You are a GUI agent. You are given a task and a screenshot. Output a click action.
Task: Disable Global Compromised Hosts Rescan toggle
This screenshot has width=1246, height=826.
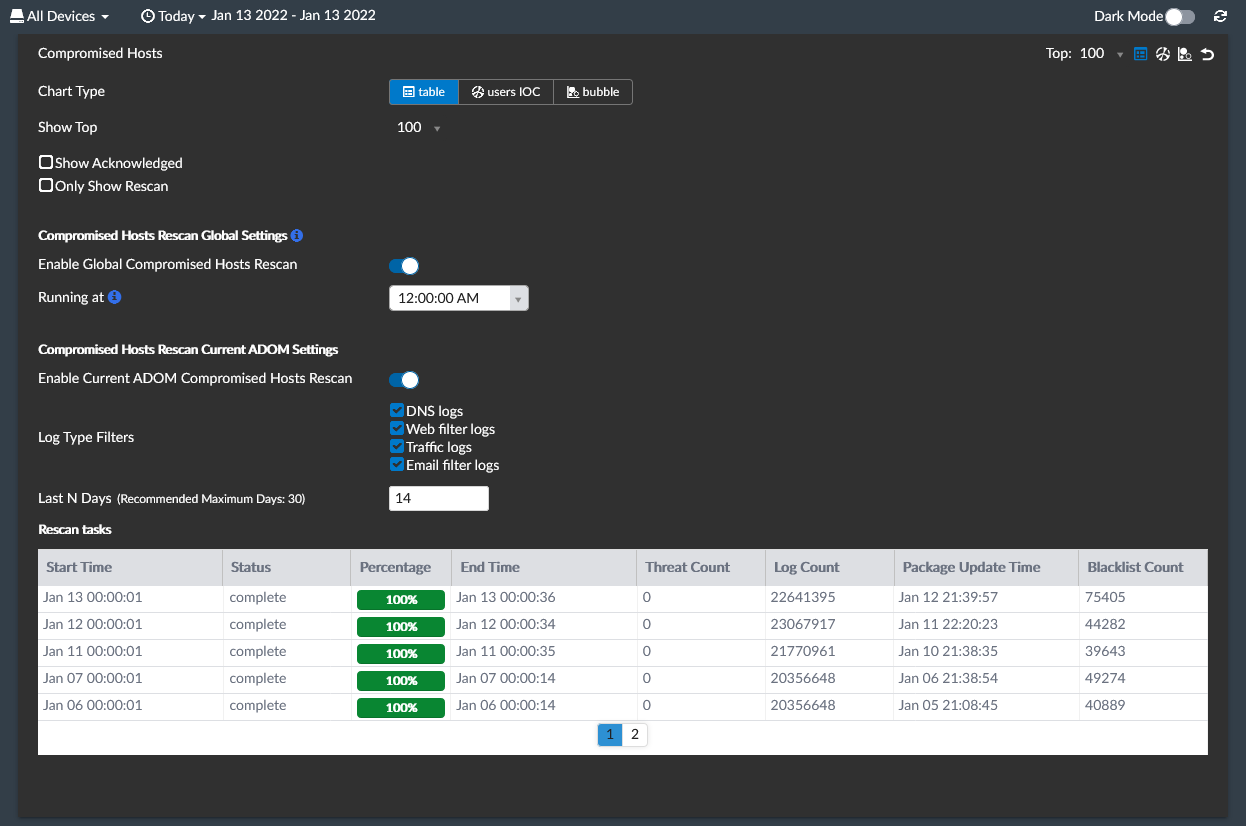[403, 266]
